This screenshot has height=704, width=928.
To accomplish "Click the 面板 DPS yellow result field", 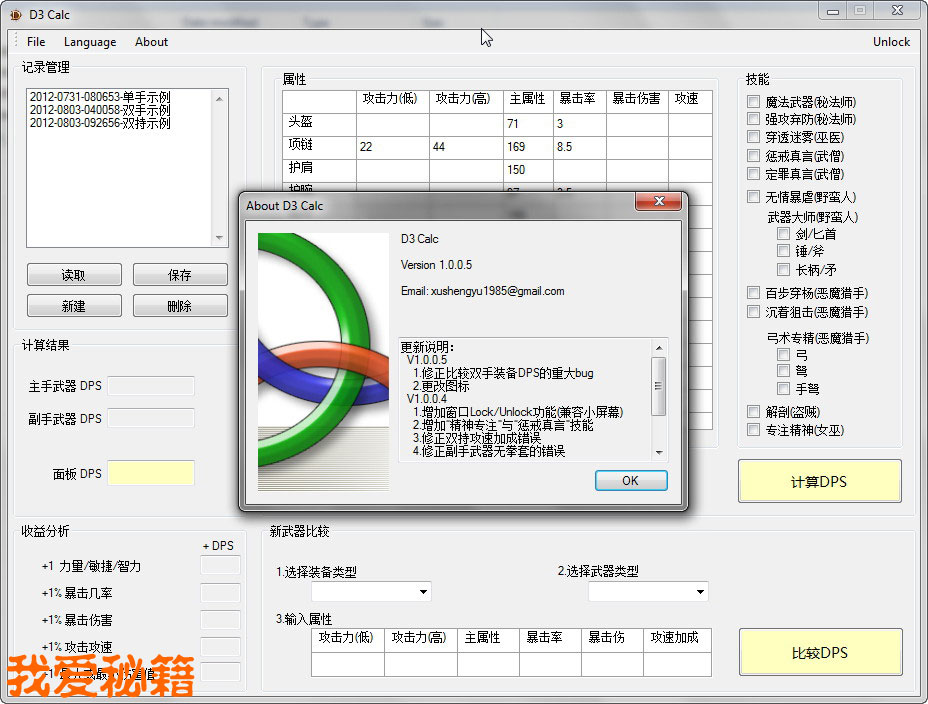I will pos(150,474).
